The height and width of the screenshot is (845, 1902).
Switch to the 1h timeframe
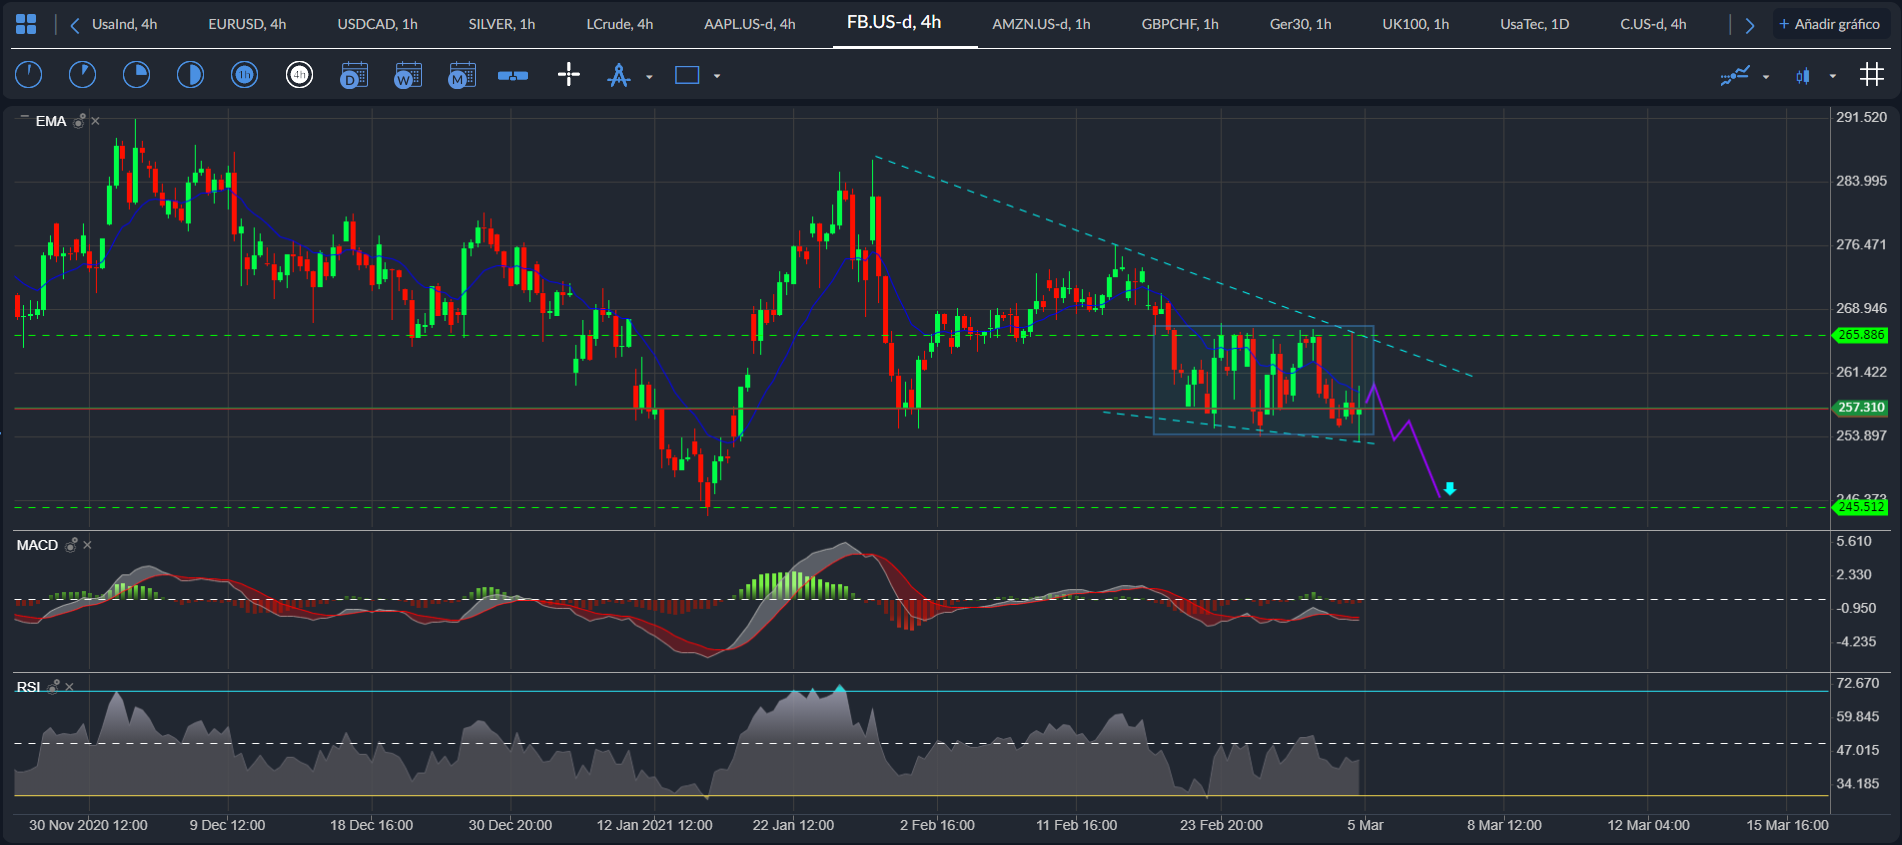(244, 75)
